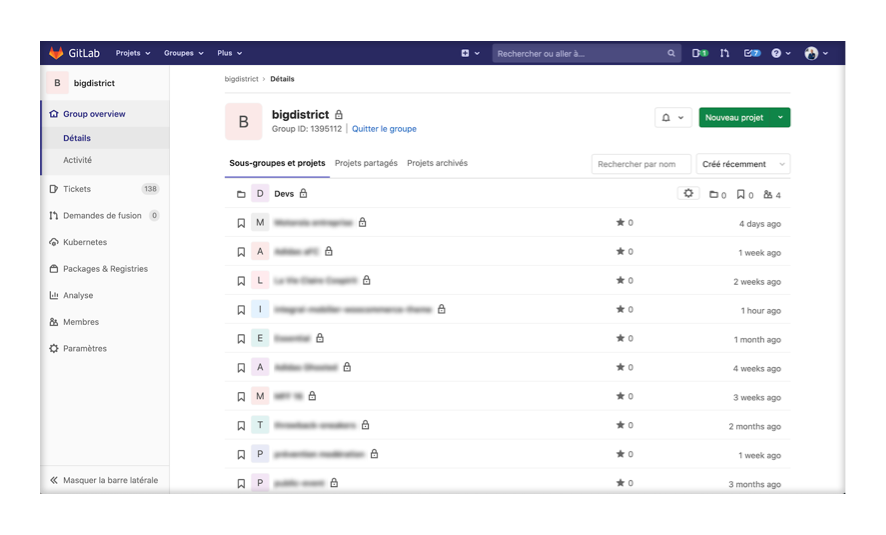
Task: Click the Packages & Registries sidebar icon
Action: [x=54, y=269]
